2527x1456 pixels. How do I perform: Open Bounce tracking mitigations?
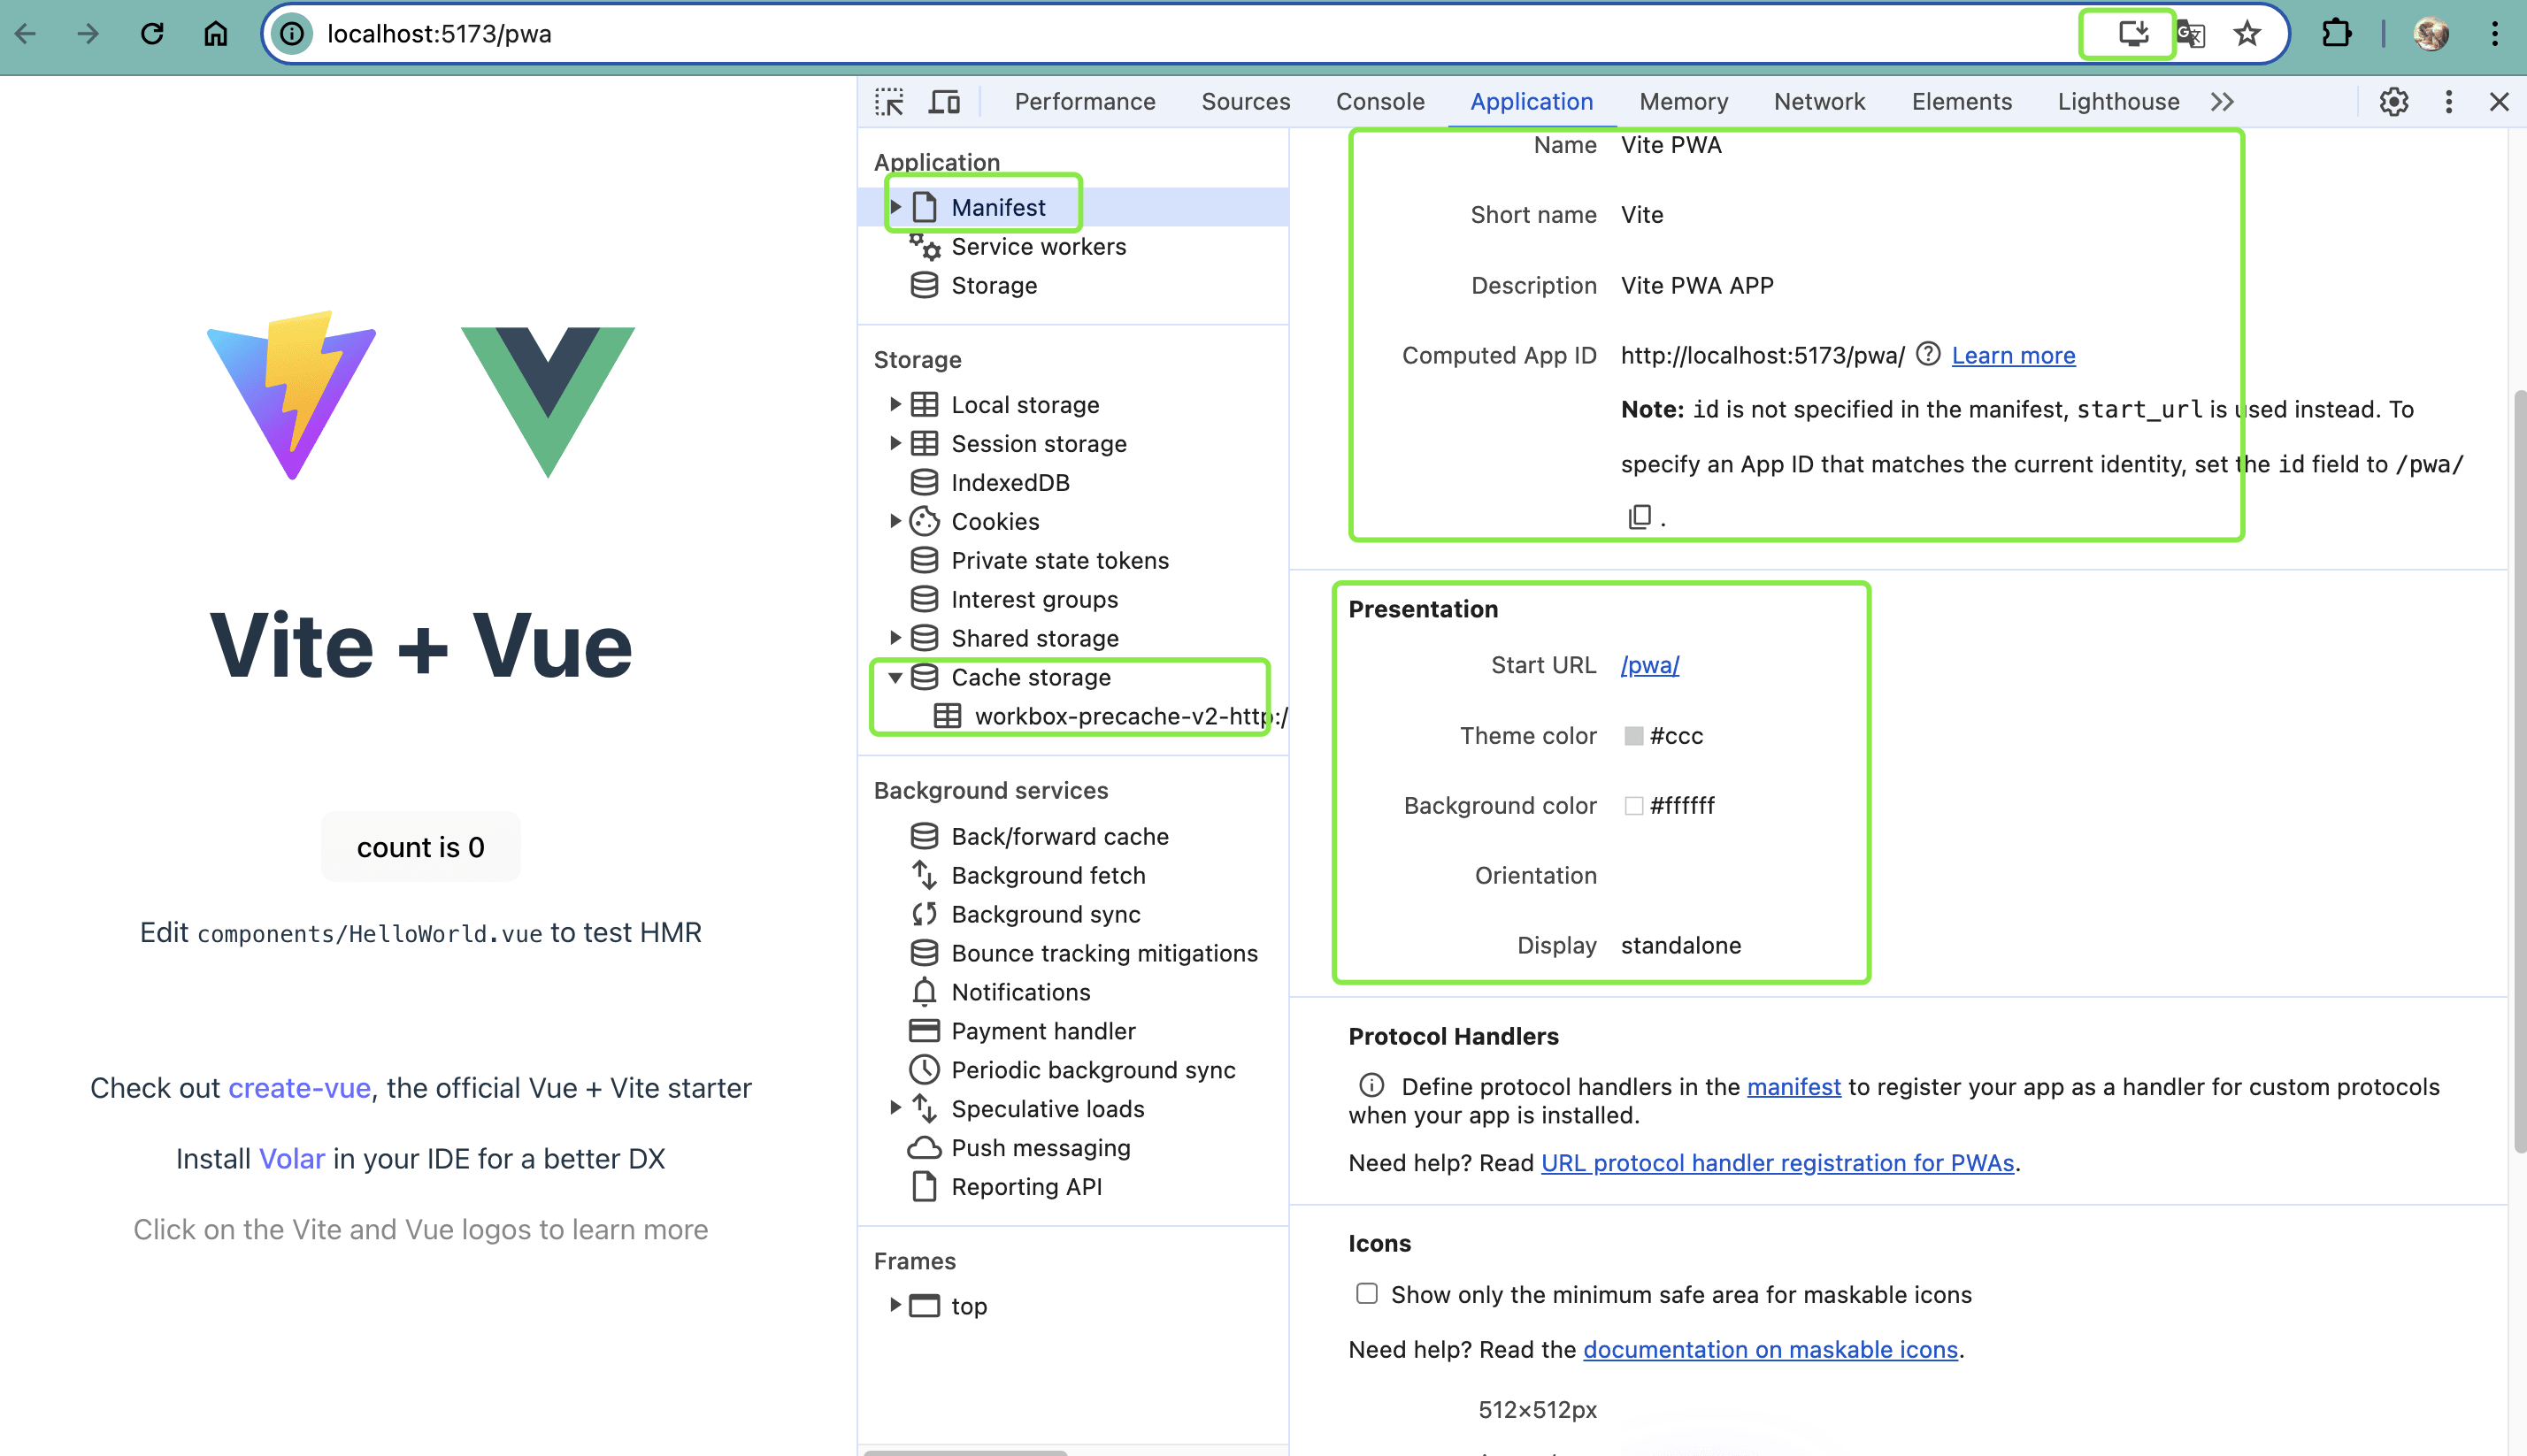pos(1104,953)
